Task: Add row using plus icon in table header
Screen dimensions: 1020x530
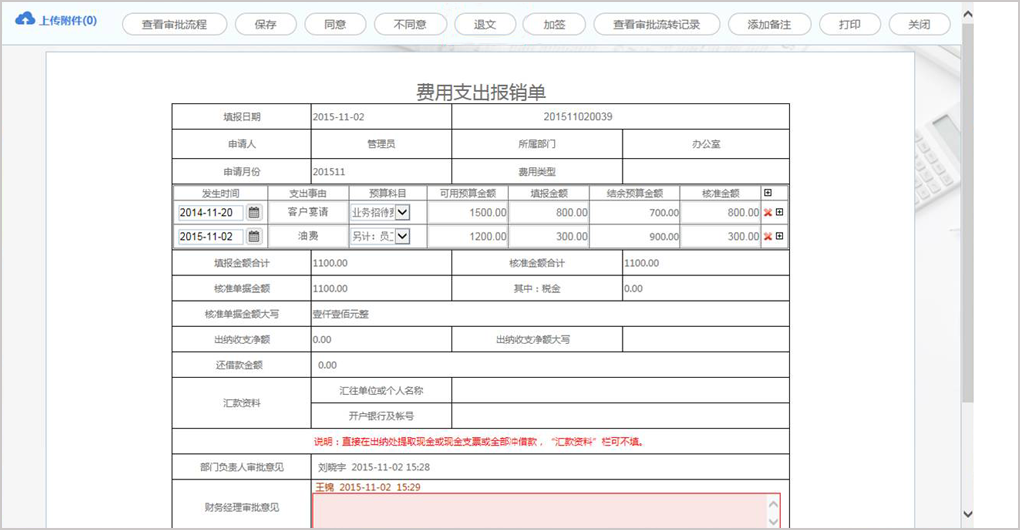Action: (768, 193)
